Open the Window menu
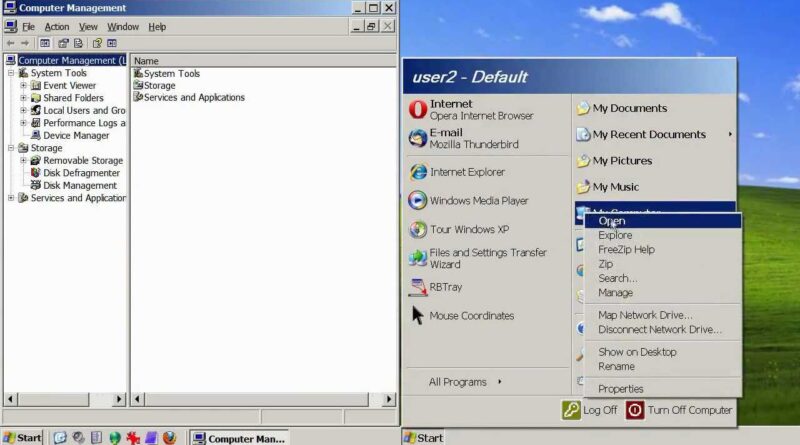 pos(122,27)
